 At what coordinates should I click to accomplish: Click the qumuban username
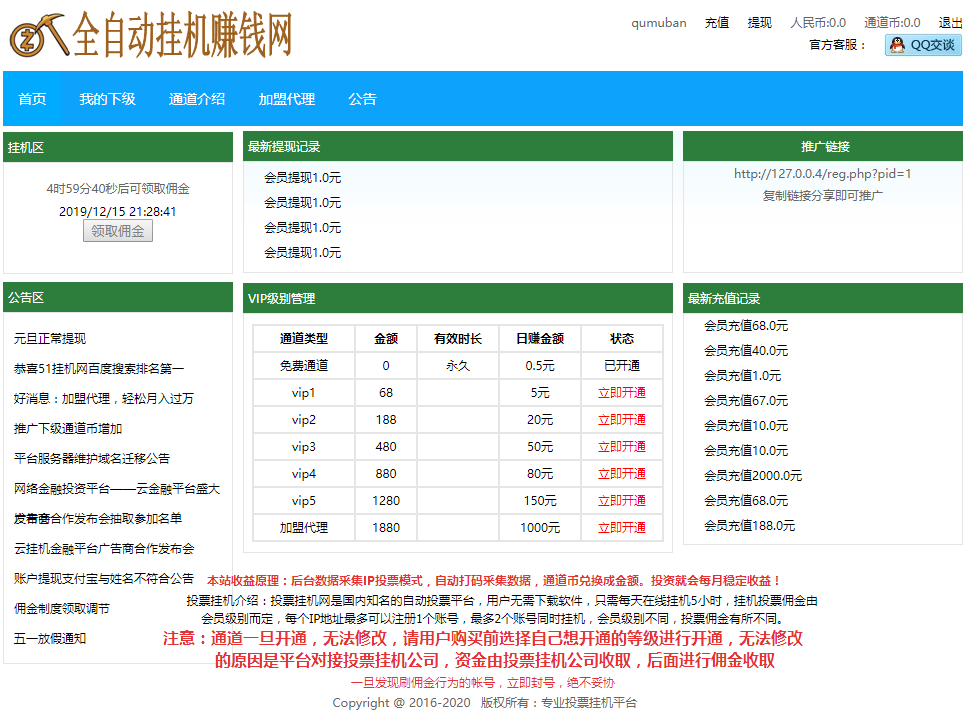(x=659, y=23)
